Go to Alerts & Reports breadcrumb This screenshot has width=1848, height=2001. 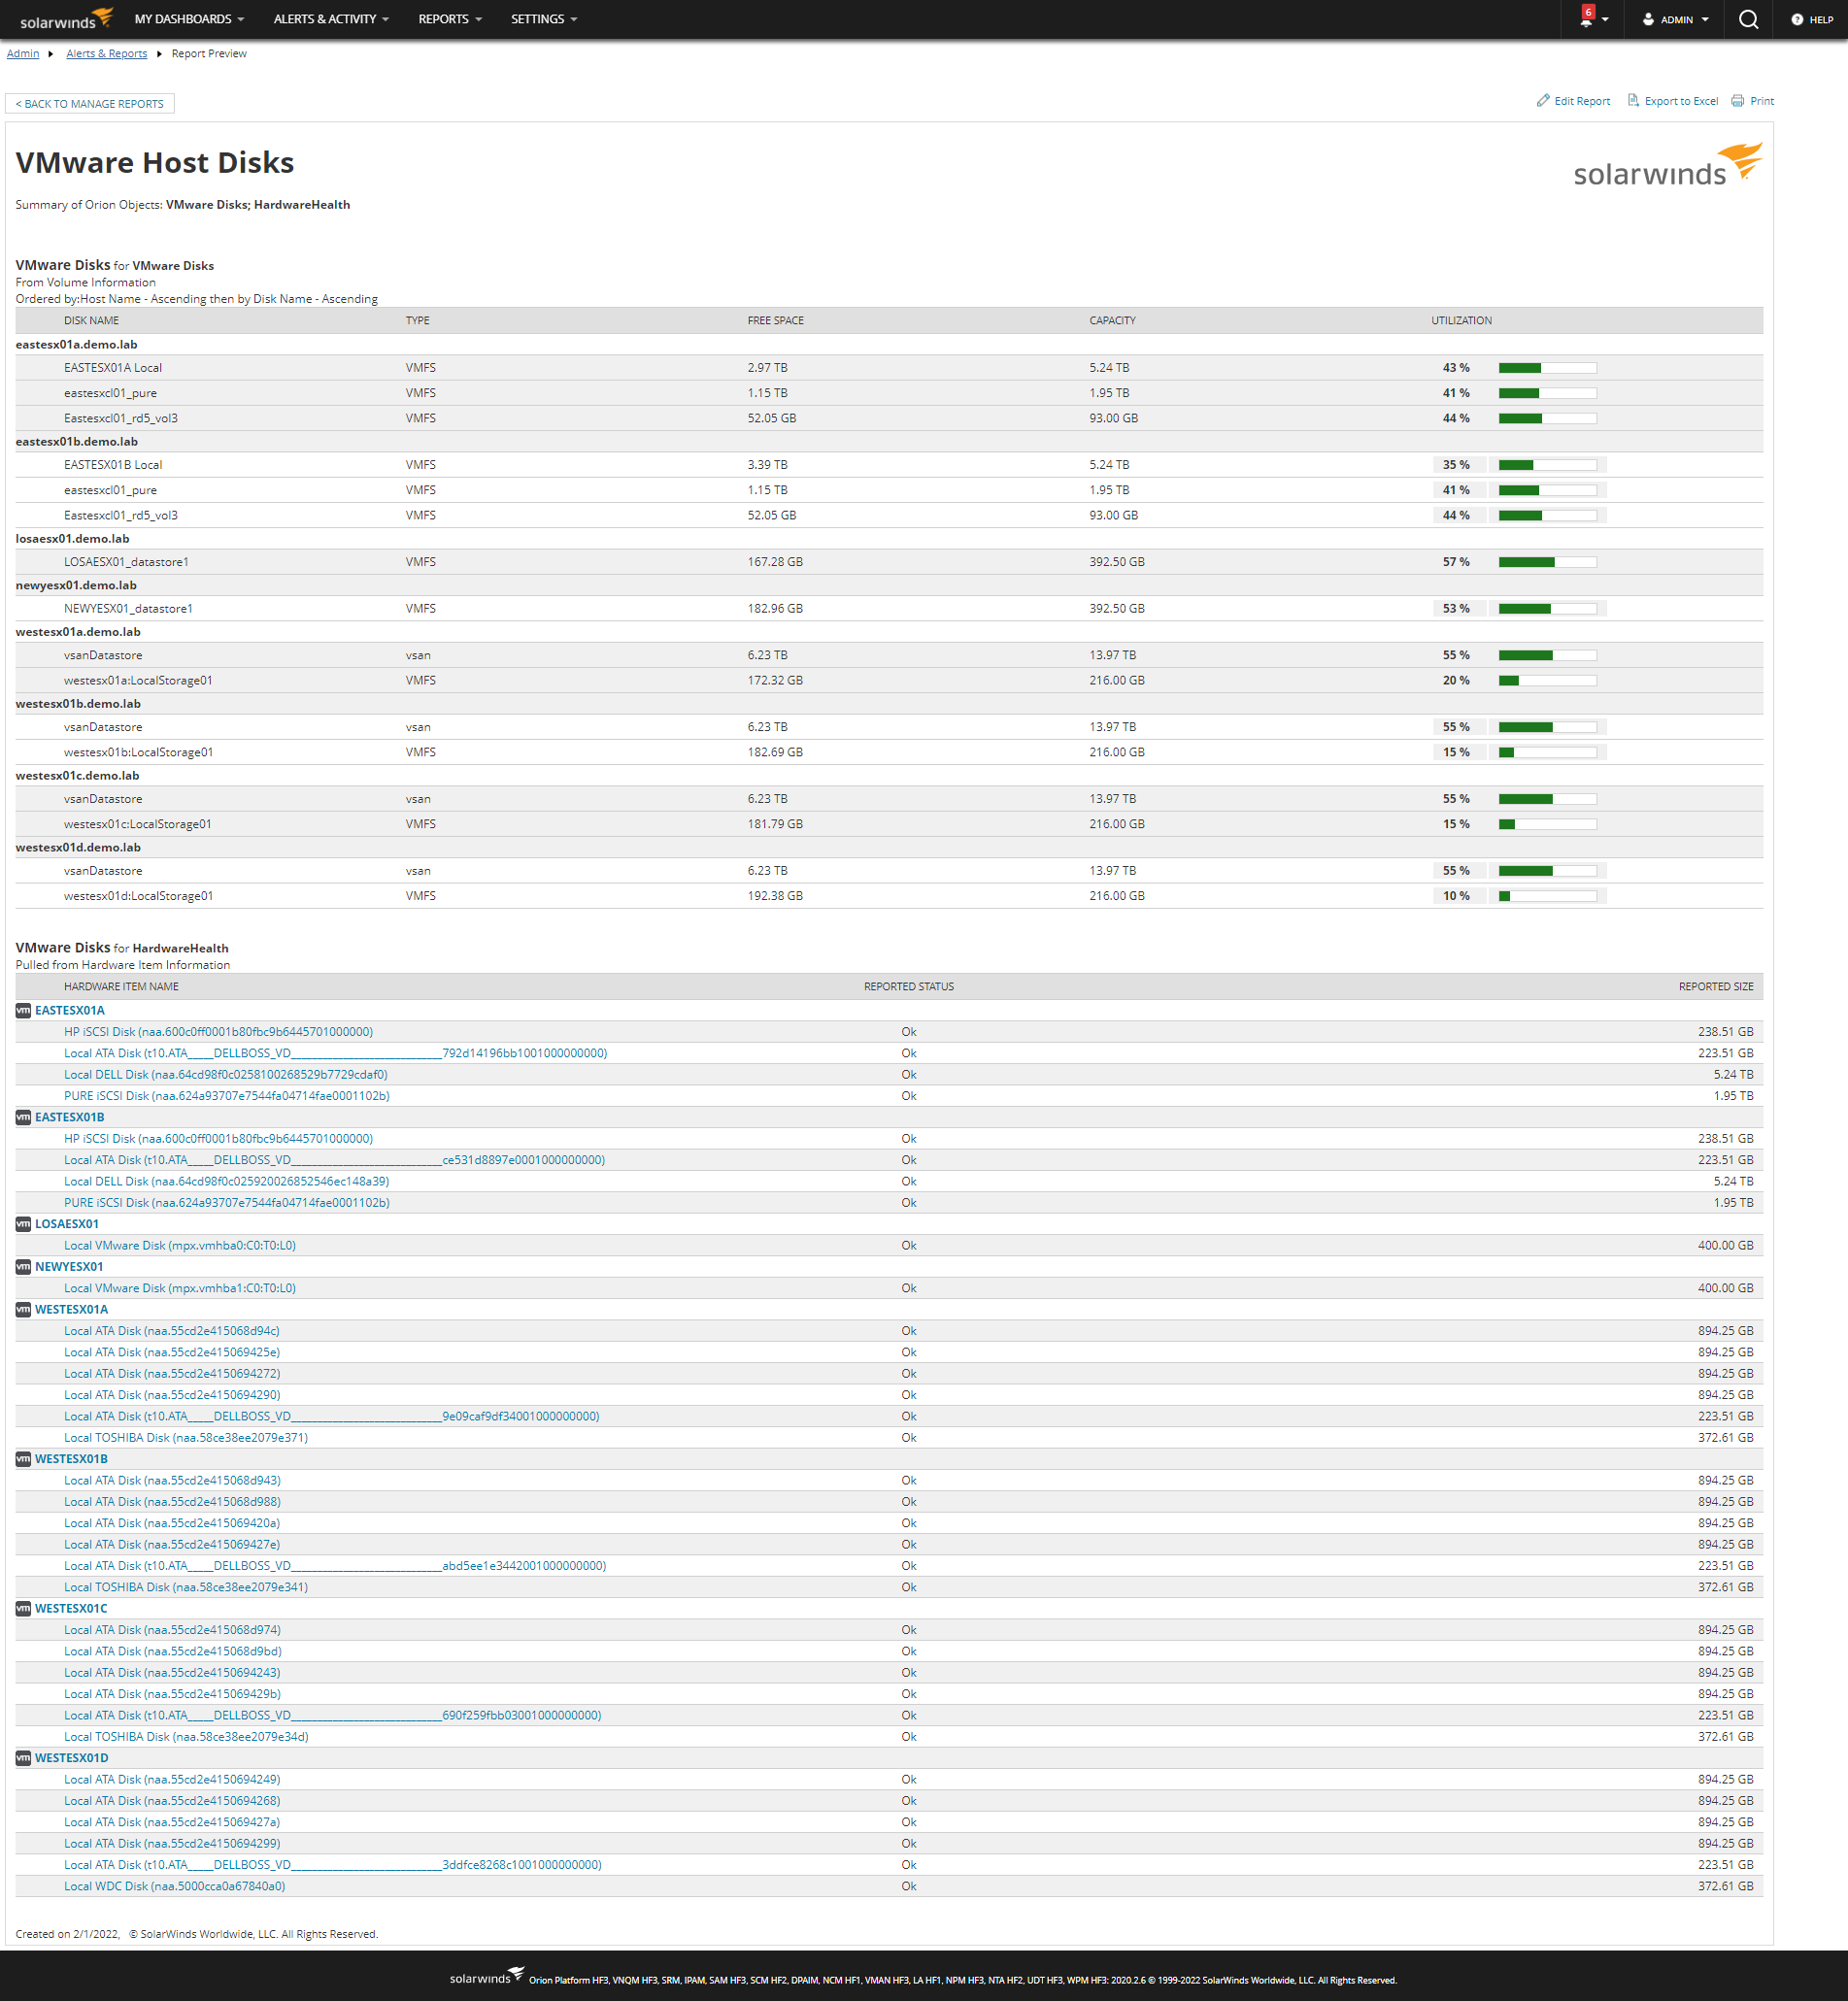(x=106, y=54)
